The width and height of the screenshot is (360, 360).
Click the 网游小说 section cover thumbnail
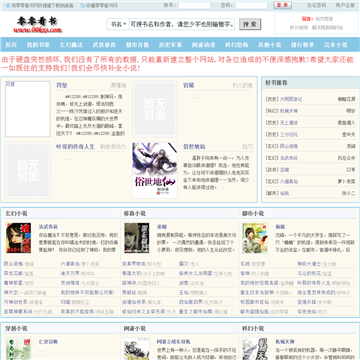pos(137,349)
